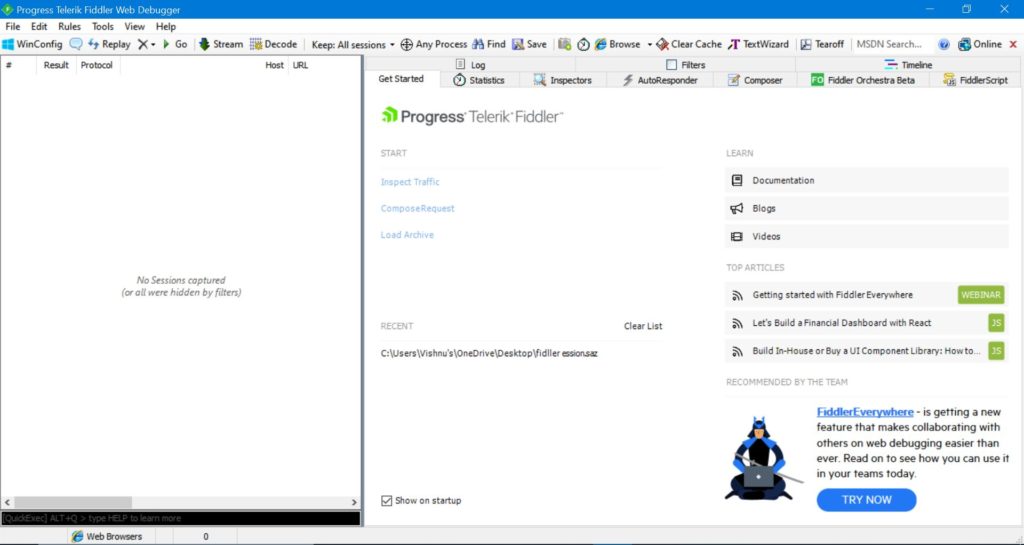1024x545 pixels.
Task: Open the Statistics tab
Action: 479,80
